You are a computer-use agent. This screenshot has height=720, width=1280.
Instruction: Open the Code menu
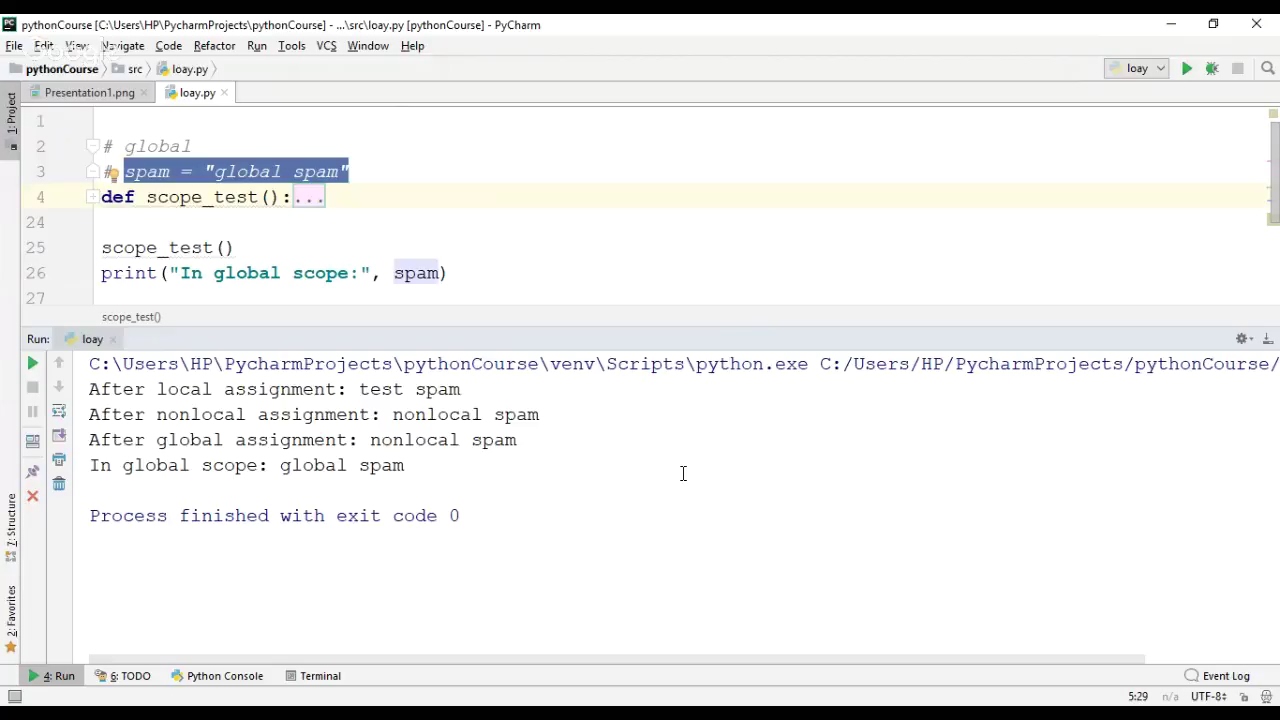click(169, 46)
